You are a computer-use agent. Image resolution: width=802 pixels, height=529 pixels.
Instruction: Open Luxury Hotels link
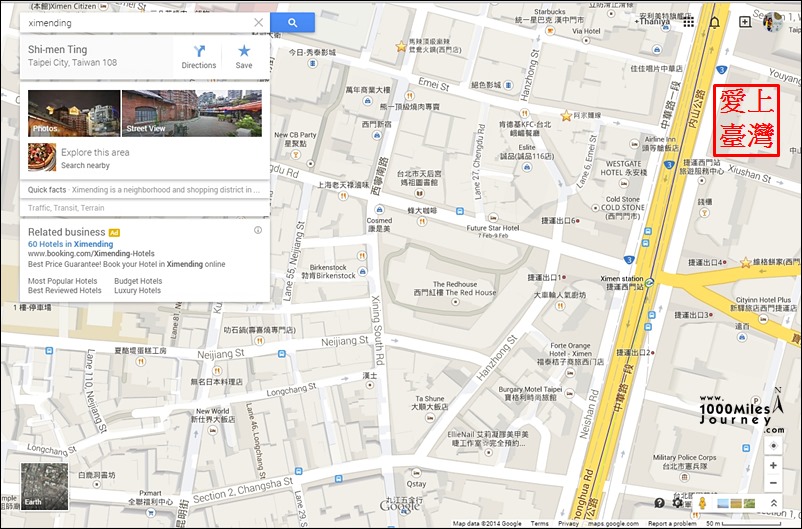137,290
